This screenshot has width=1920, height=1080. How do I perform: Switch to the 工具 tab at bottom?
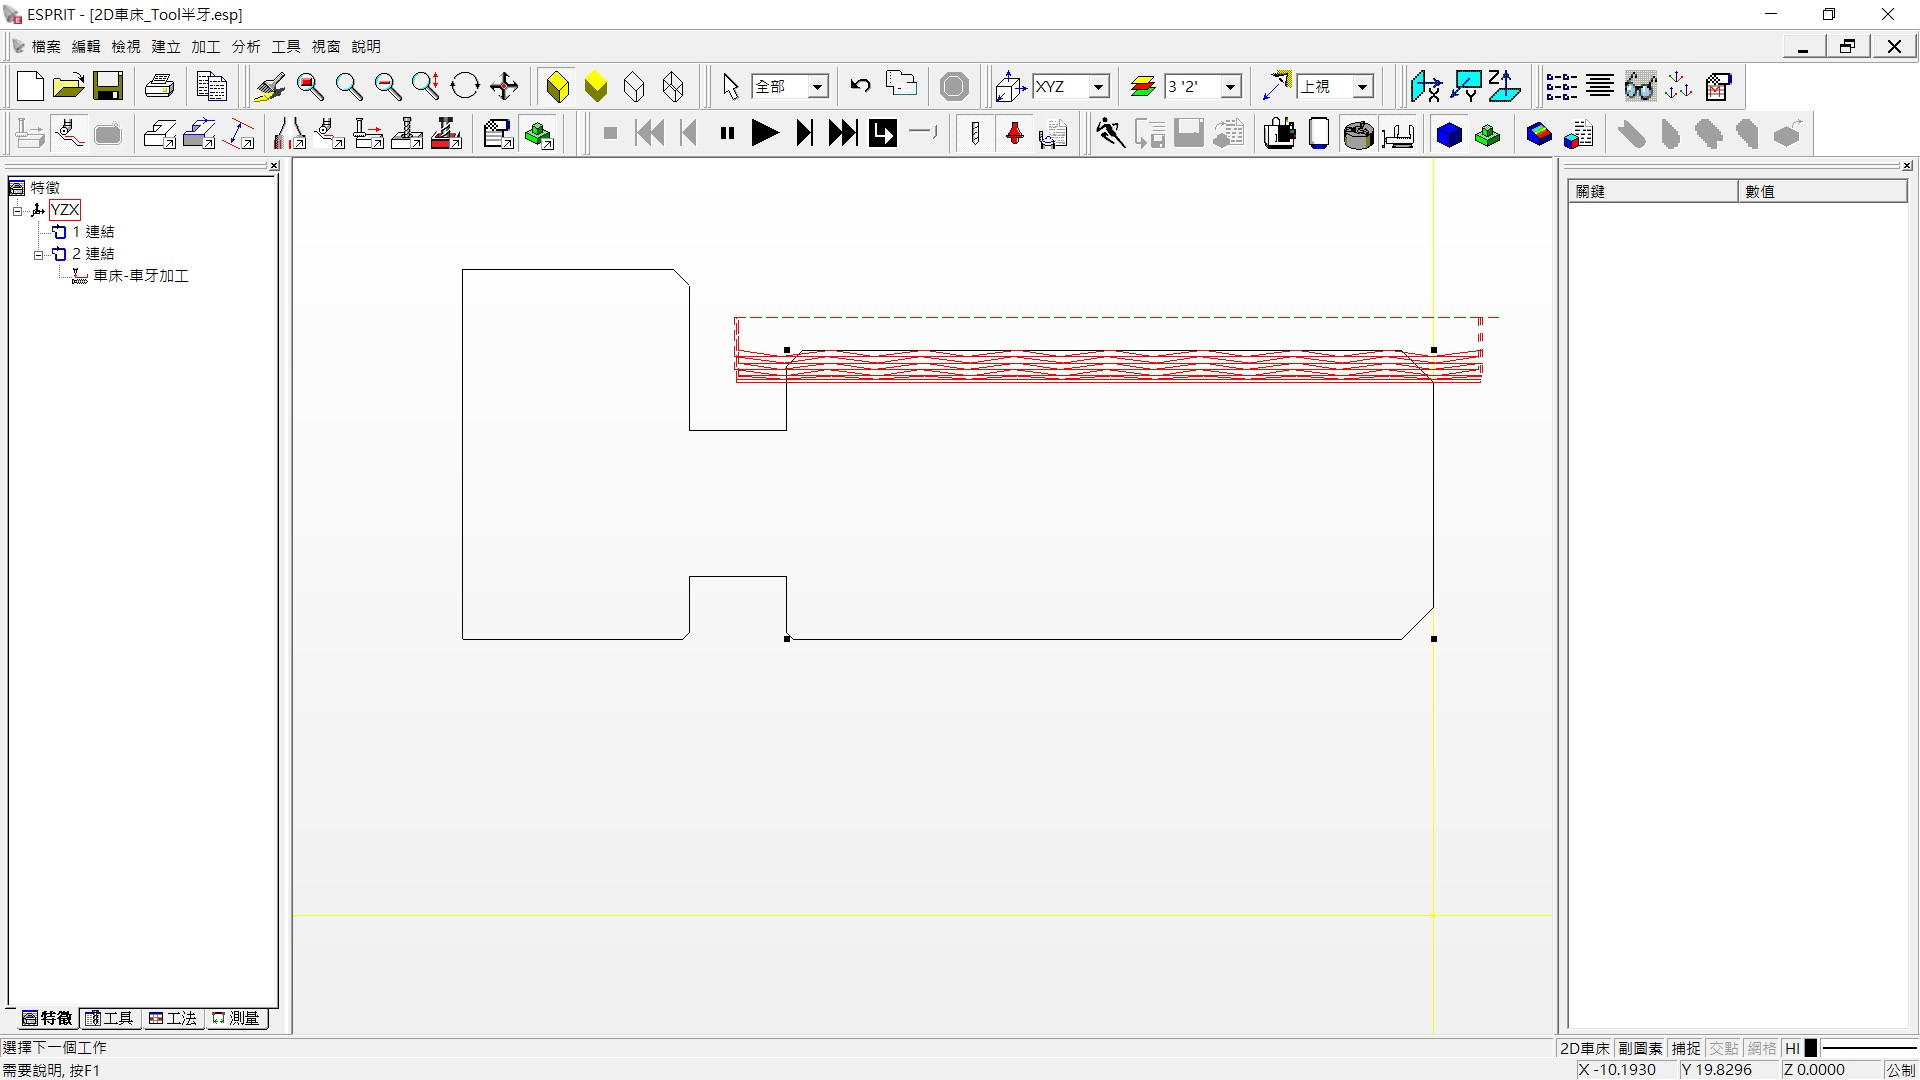click(x=110, y=1018)
